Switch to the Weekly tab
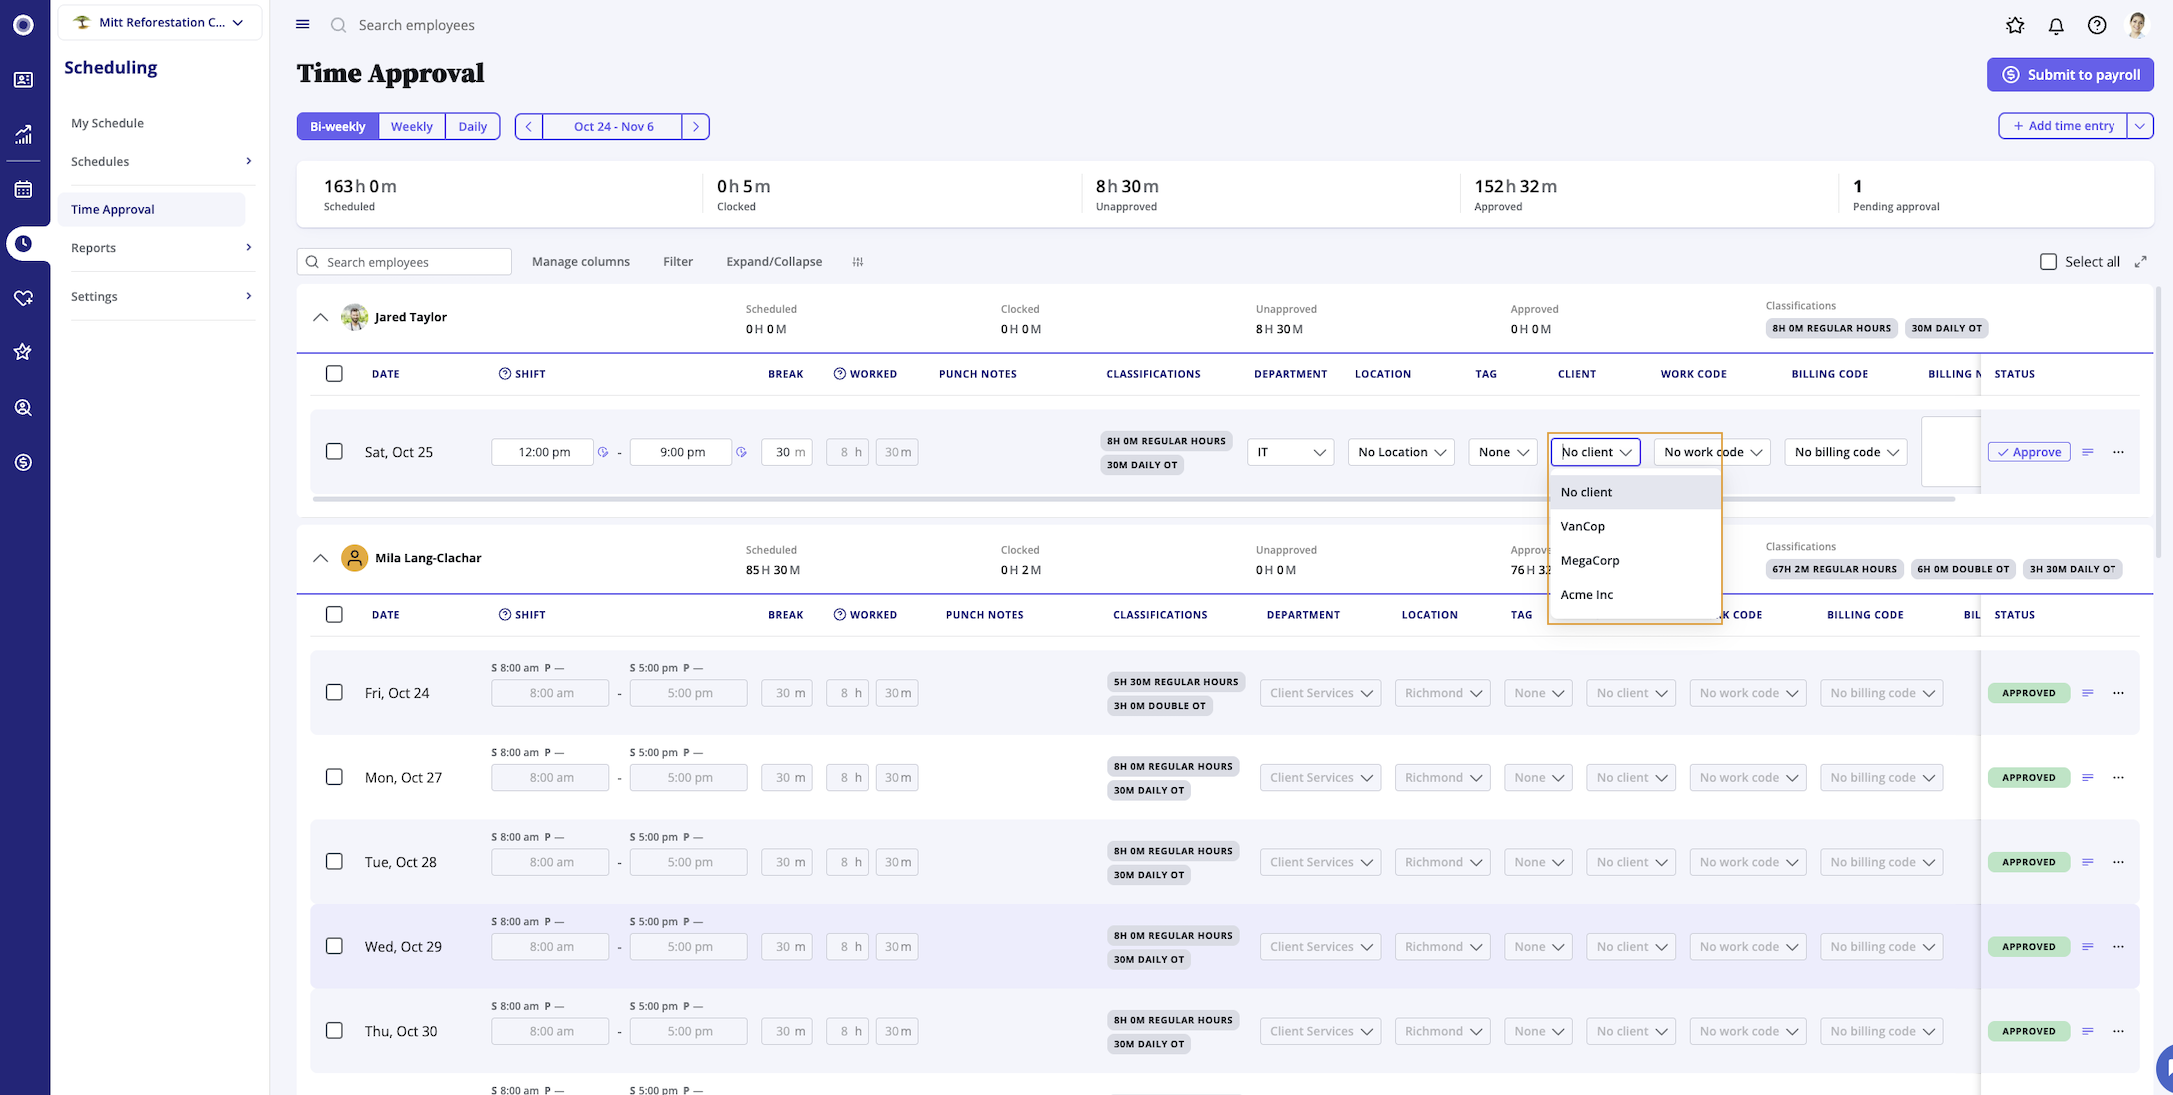This screenshot has height=1095, width=2173. tap(411, 127)
